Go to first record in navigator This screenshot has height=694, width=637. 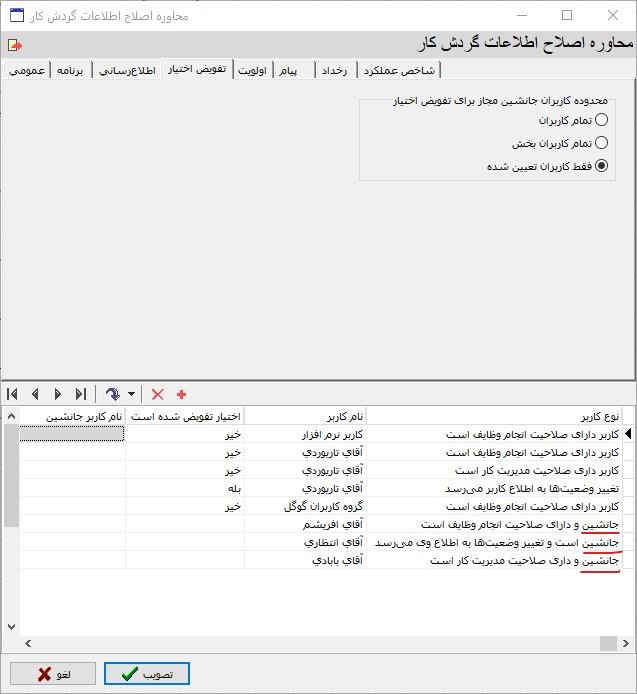(x=13, y=394)
